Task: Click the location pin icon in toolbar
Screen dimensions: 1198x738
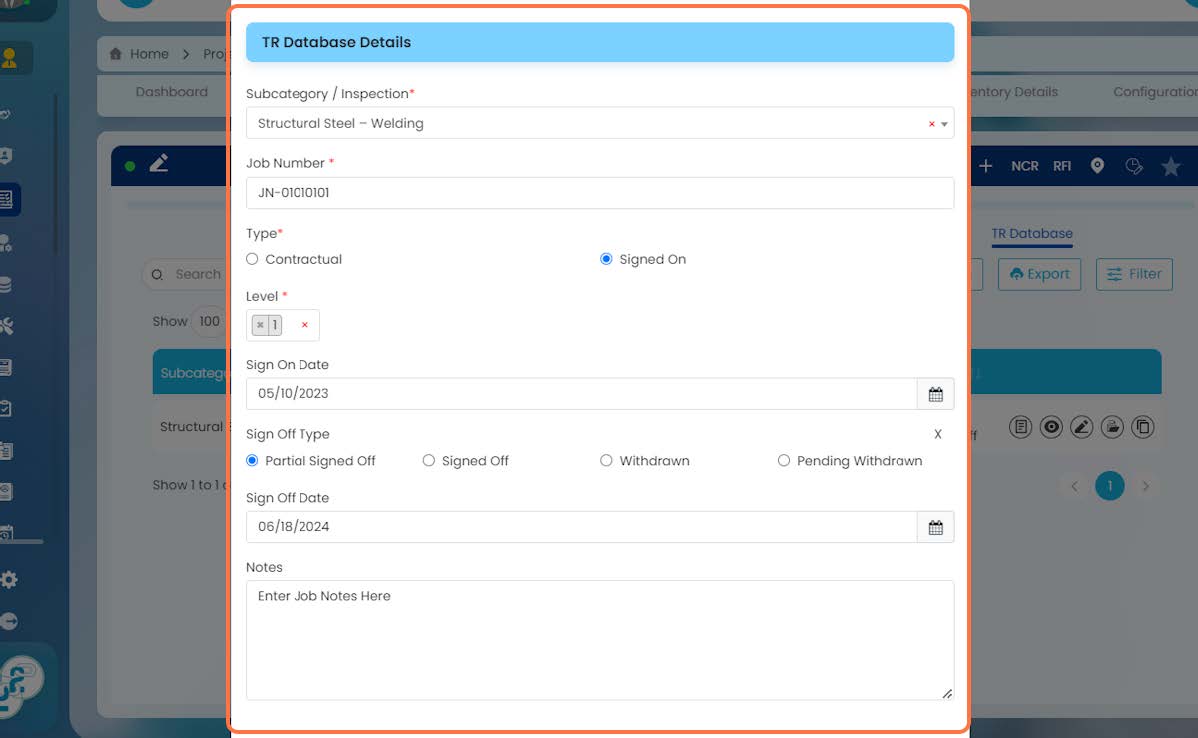Action: pyautogui.click(x=1097, y=166)
